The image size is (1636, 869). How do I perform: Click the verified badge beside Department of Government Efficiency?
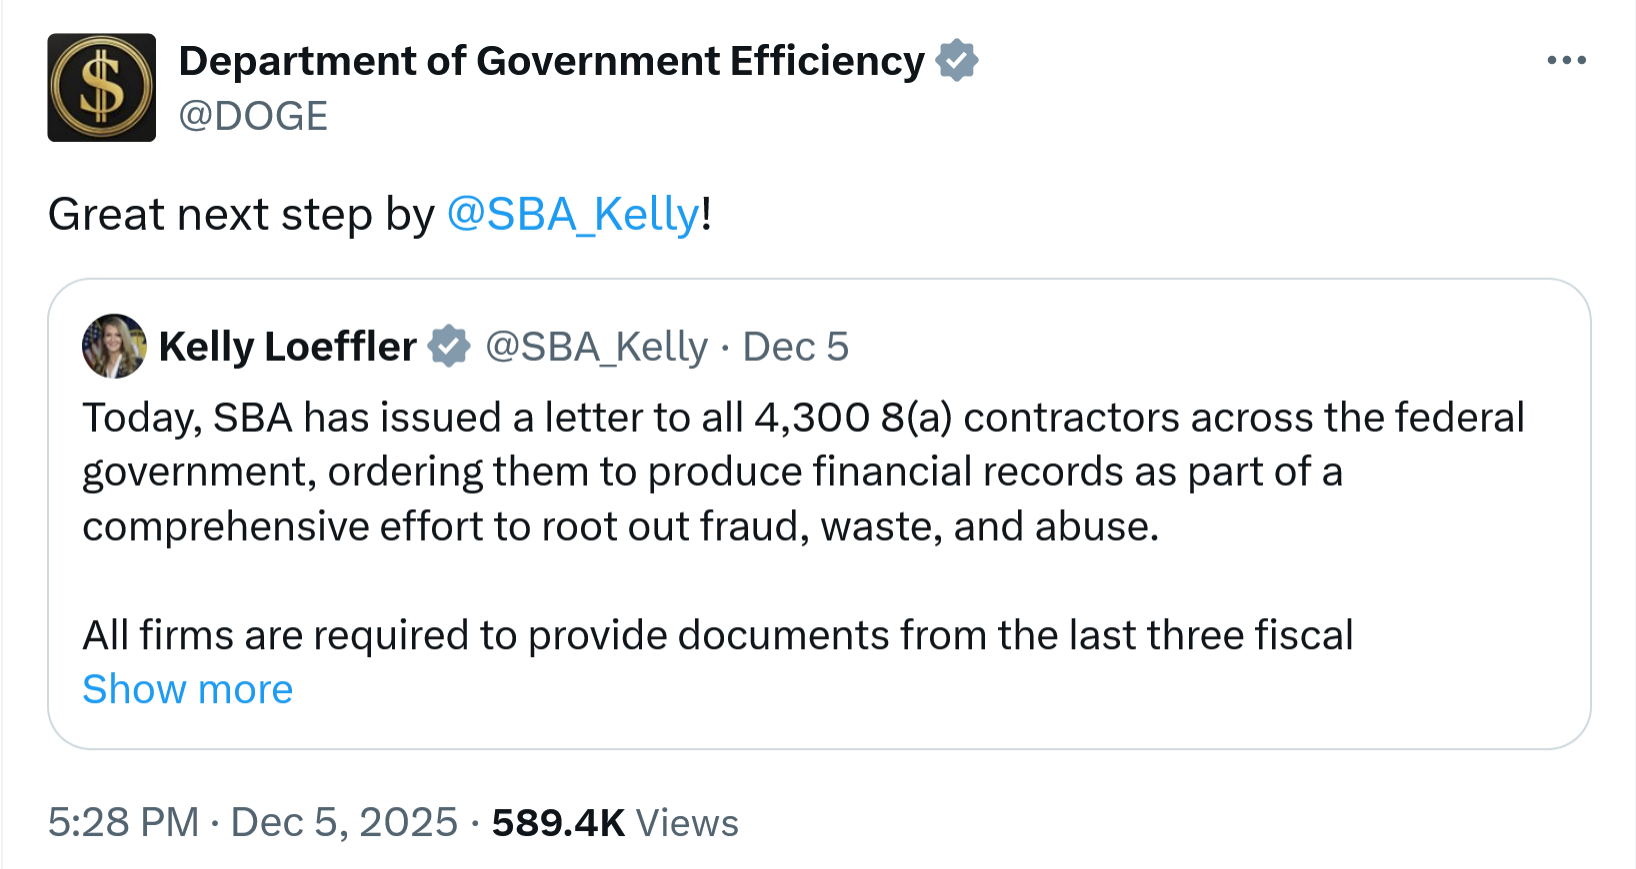click(957, 61)
